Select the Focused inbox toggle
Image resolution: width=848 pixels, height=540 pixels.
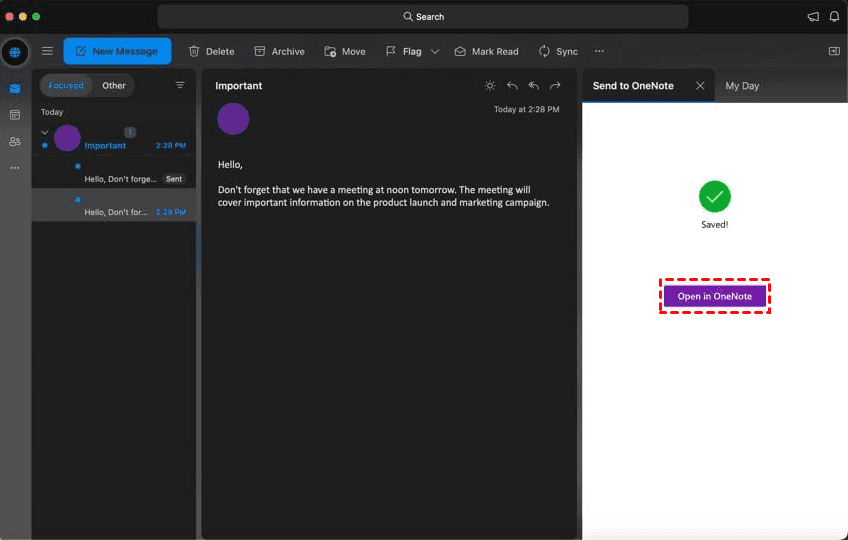point(66,85)
